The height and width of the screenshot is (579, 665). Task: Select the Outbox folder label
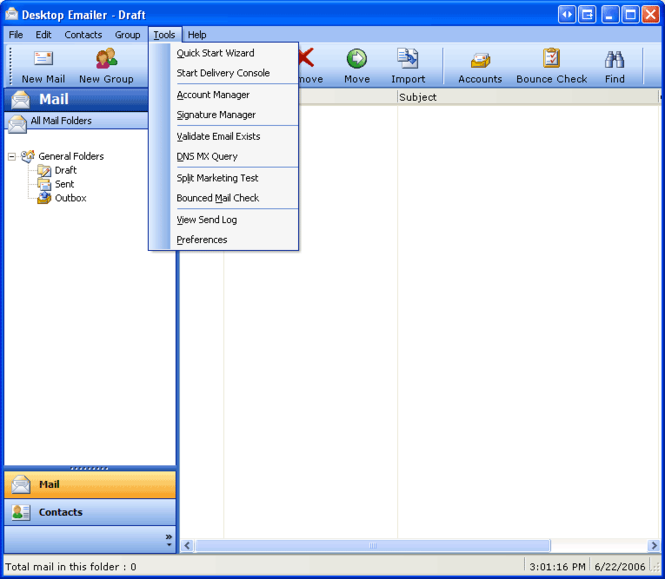[70, 198]
